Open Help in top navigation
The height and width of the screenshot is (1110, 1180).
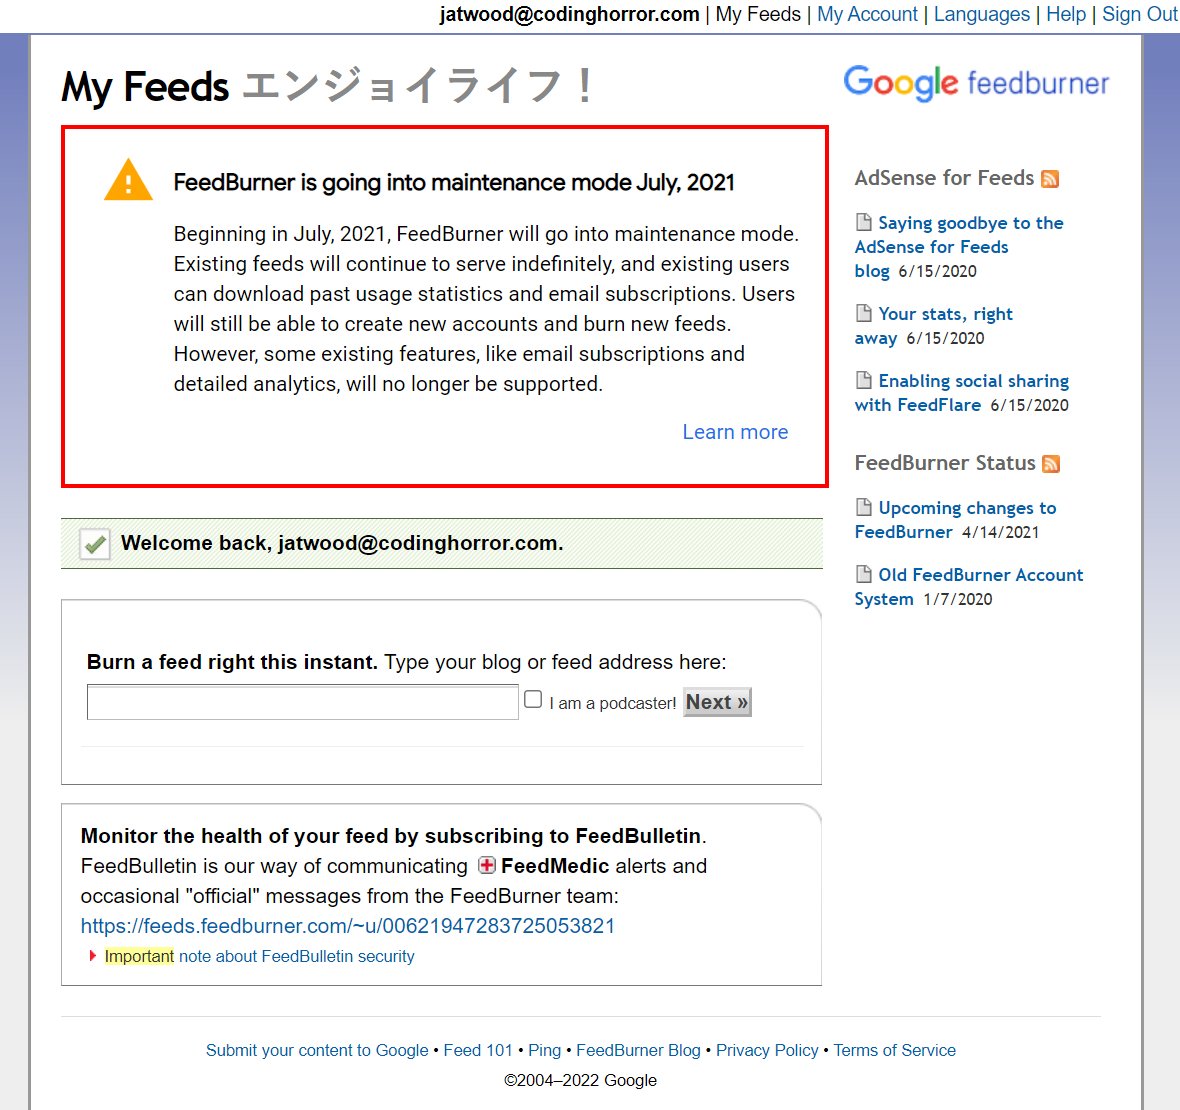[1066, 14]
